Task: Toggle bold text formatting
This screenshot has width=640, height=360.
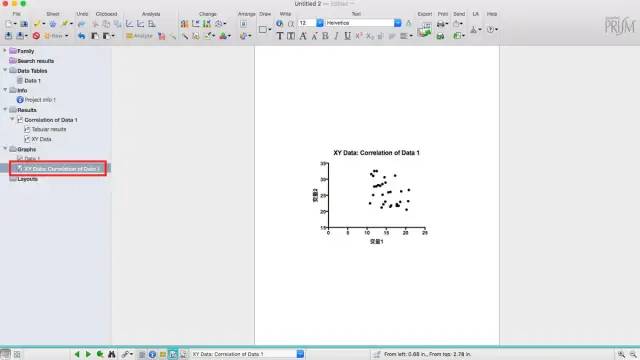Action: 325,36
